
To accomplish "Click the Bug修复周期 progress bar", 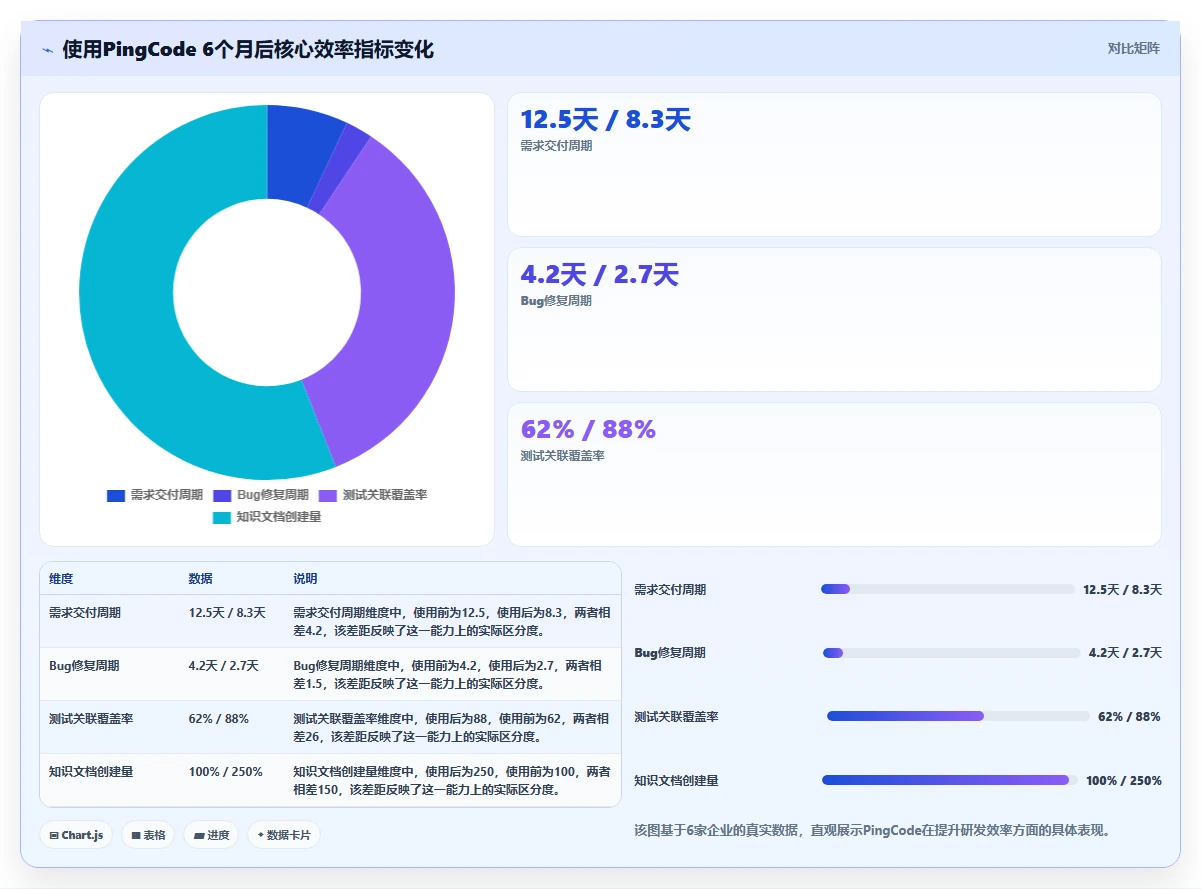I will click(x=952, y=653).
